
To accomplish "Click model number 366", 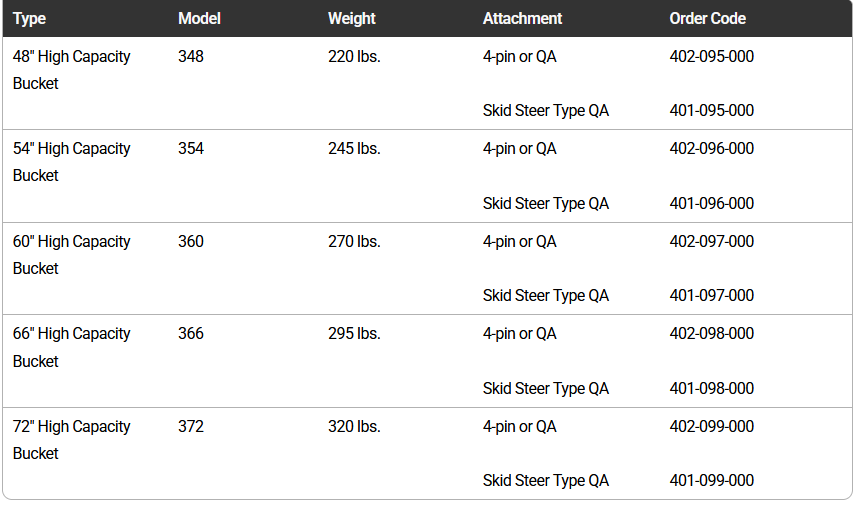I will (191, 334).
